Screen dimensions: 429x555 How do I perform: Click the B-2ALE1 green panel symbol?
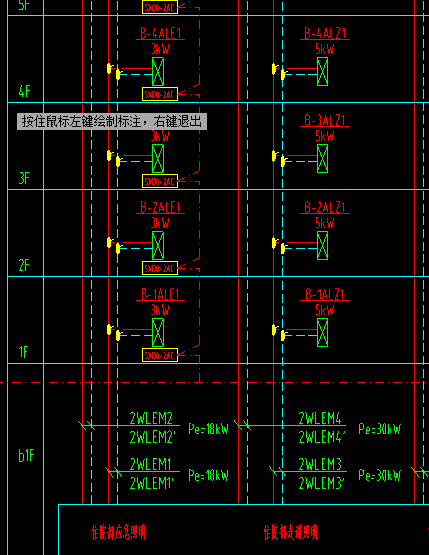click(158, 245)
